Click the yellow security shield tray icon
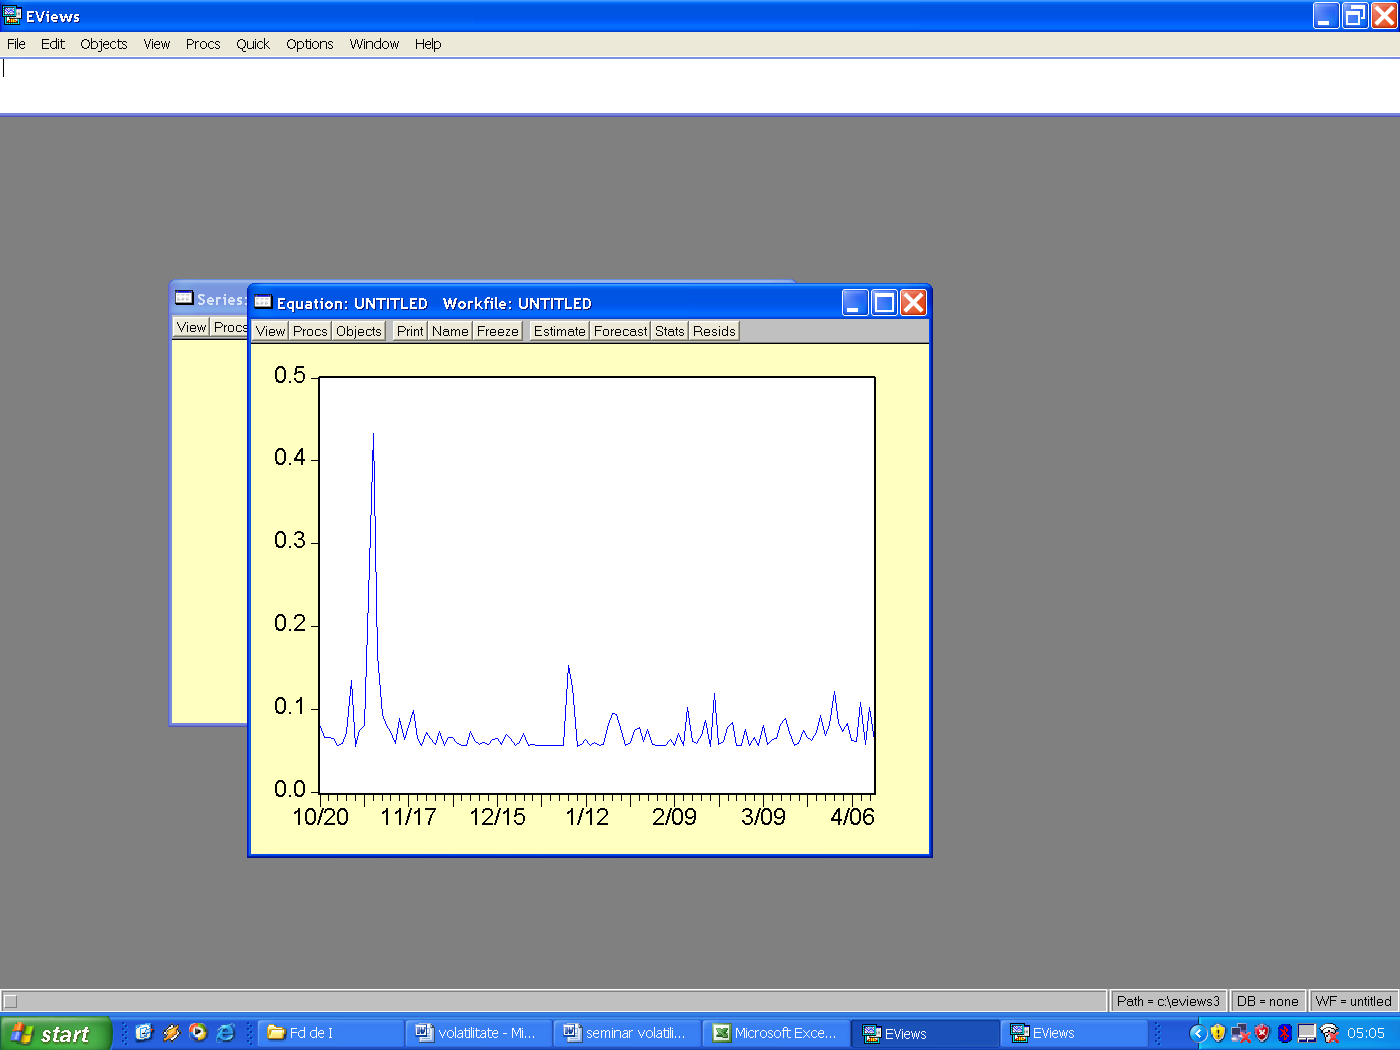 point(1218,1033)
